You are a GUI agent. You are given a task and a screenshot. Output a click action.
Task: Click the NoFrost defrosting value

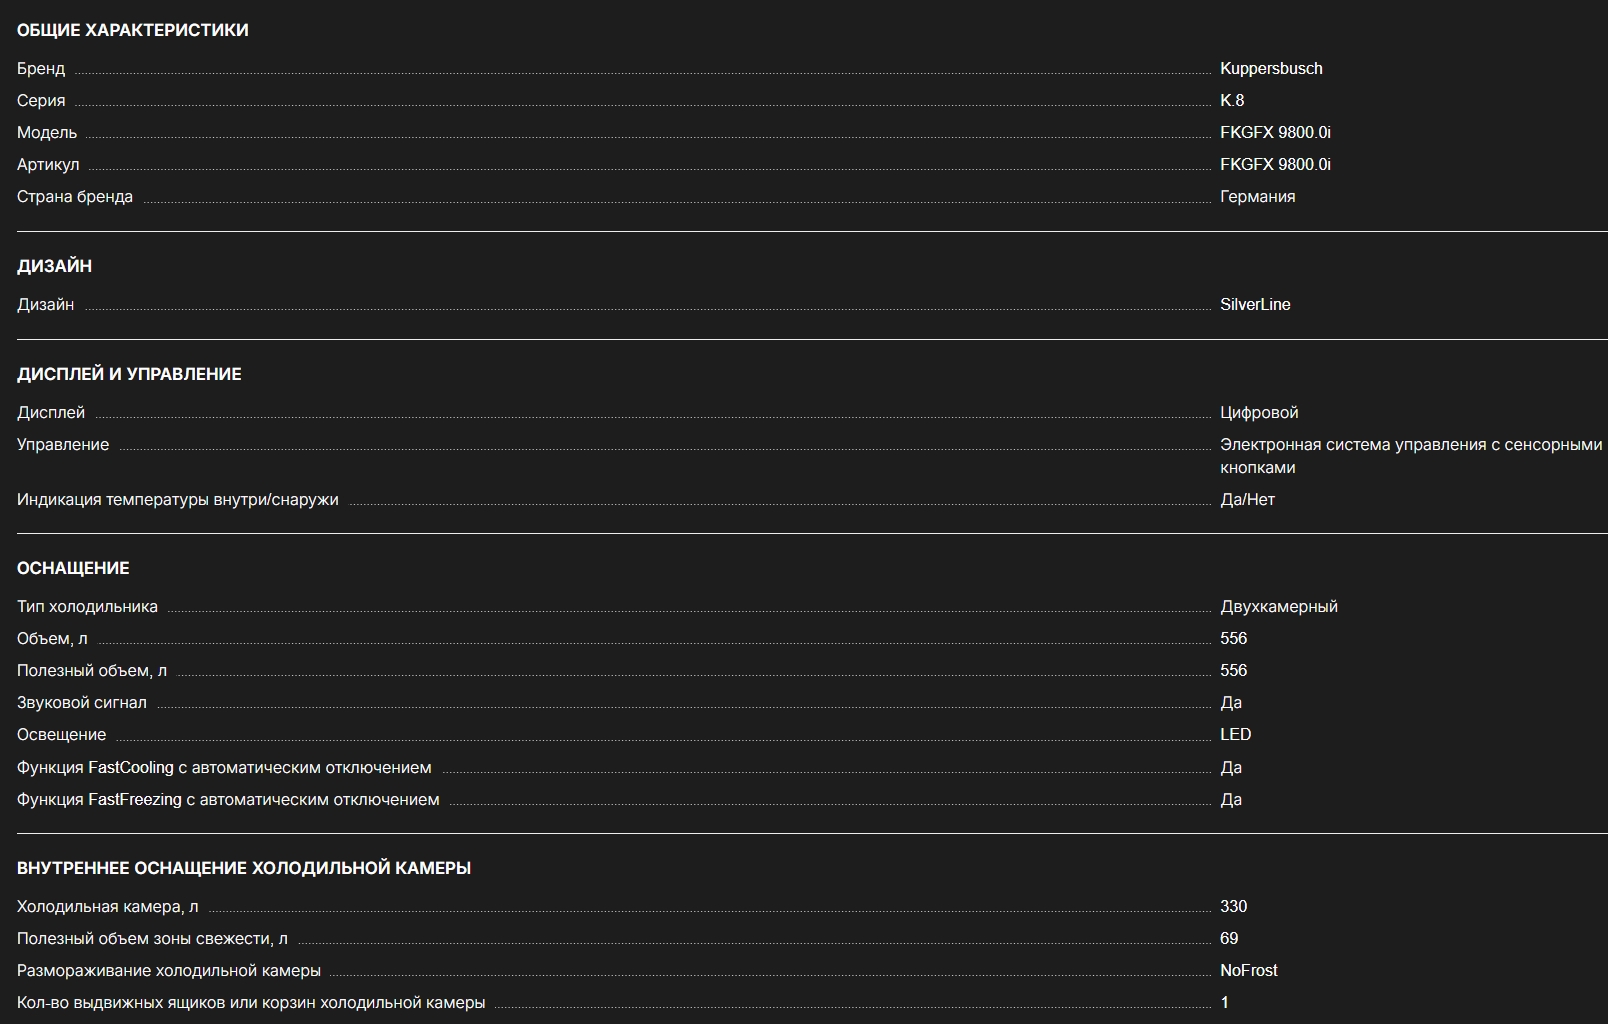1248,970
